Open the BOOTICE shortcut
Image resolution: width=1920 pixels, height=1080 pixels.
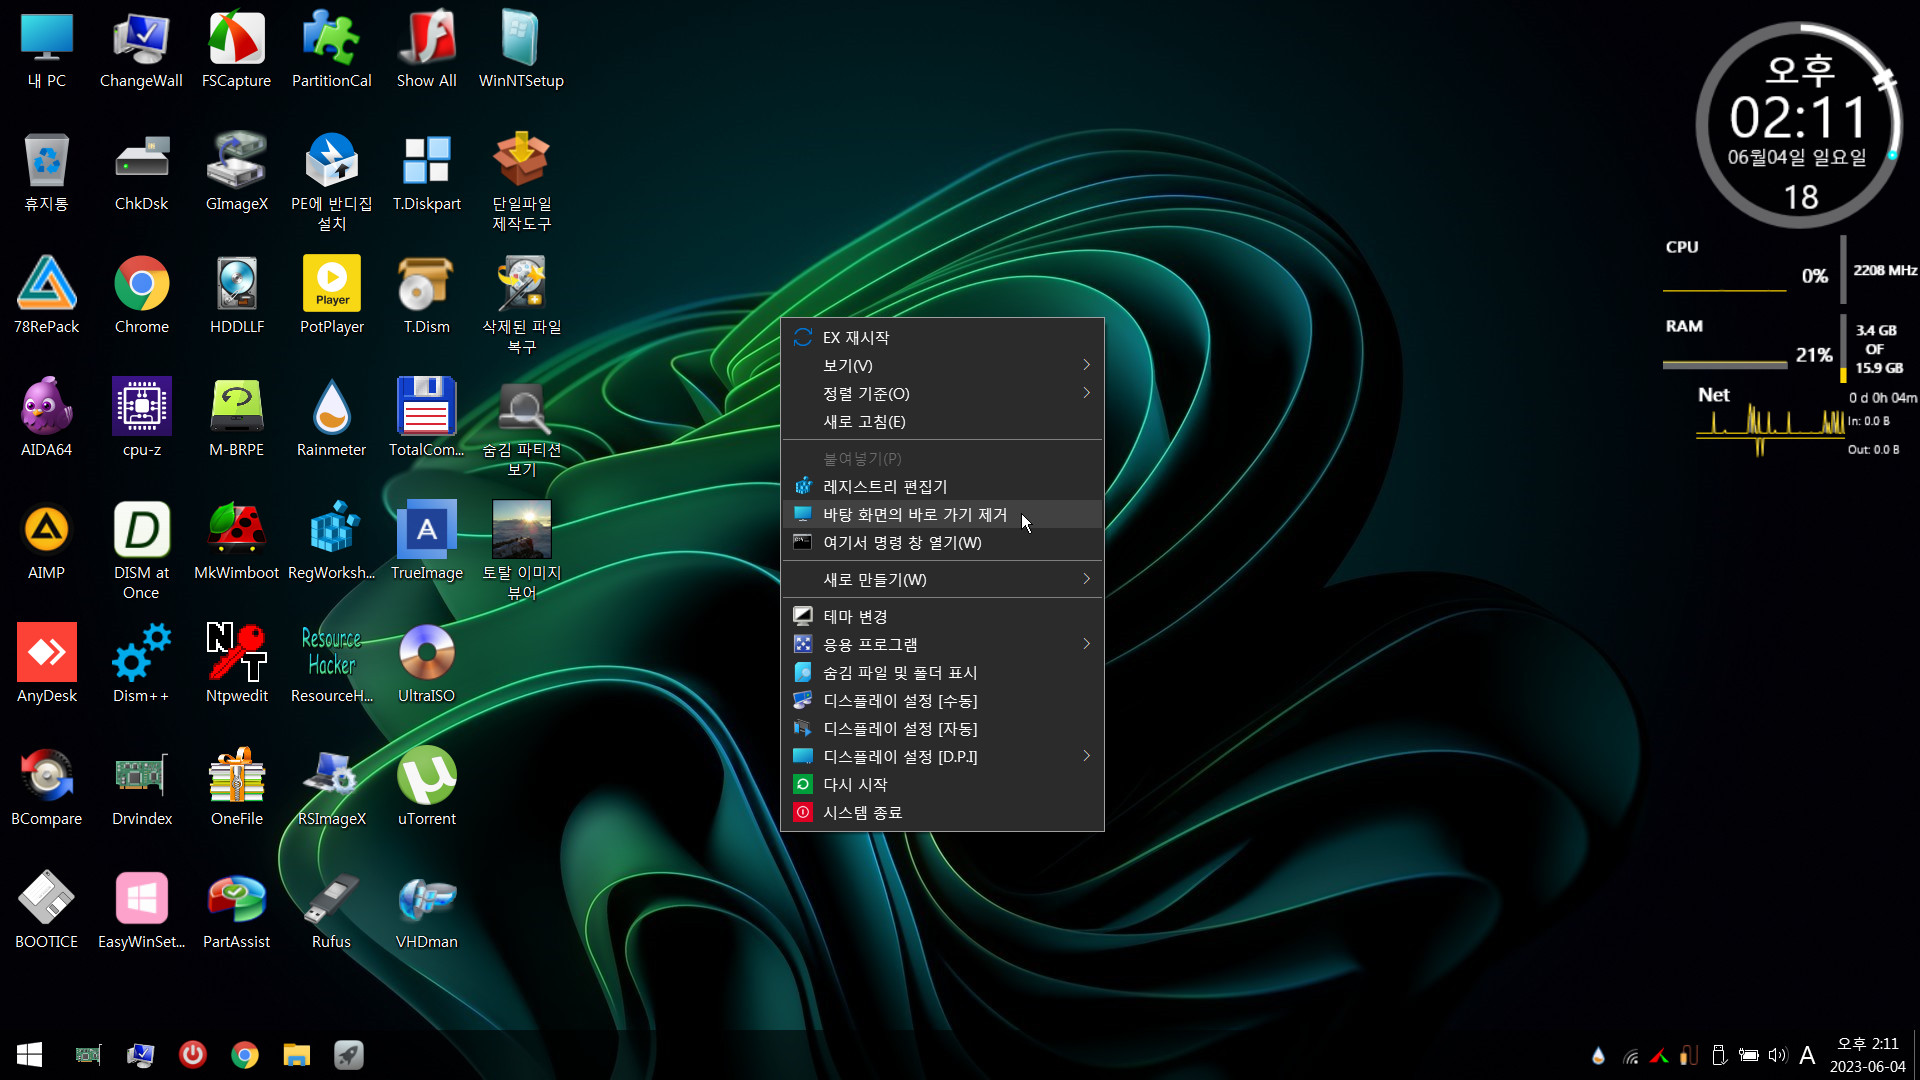tap(46, 911)
